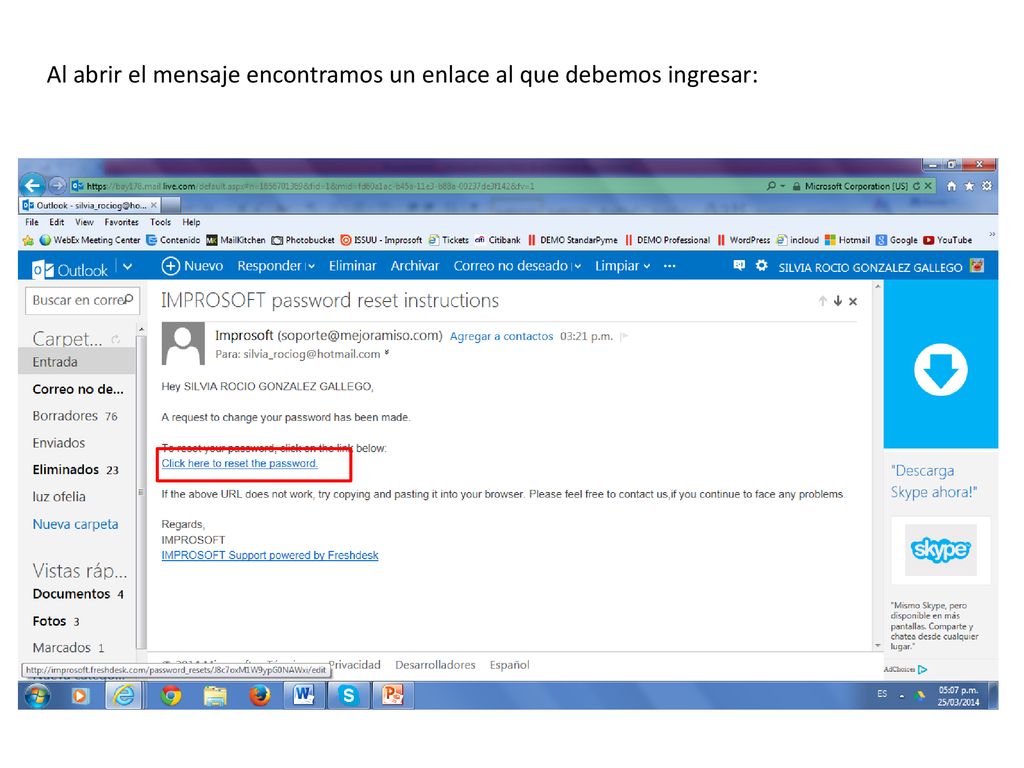Image resolution: width=1024 pixels, height=768 pixels.
Task: Go back using the browser back arrow
Action: pos(32,185)
